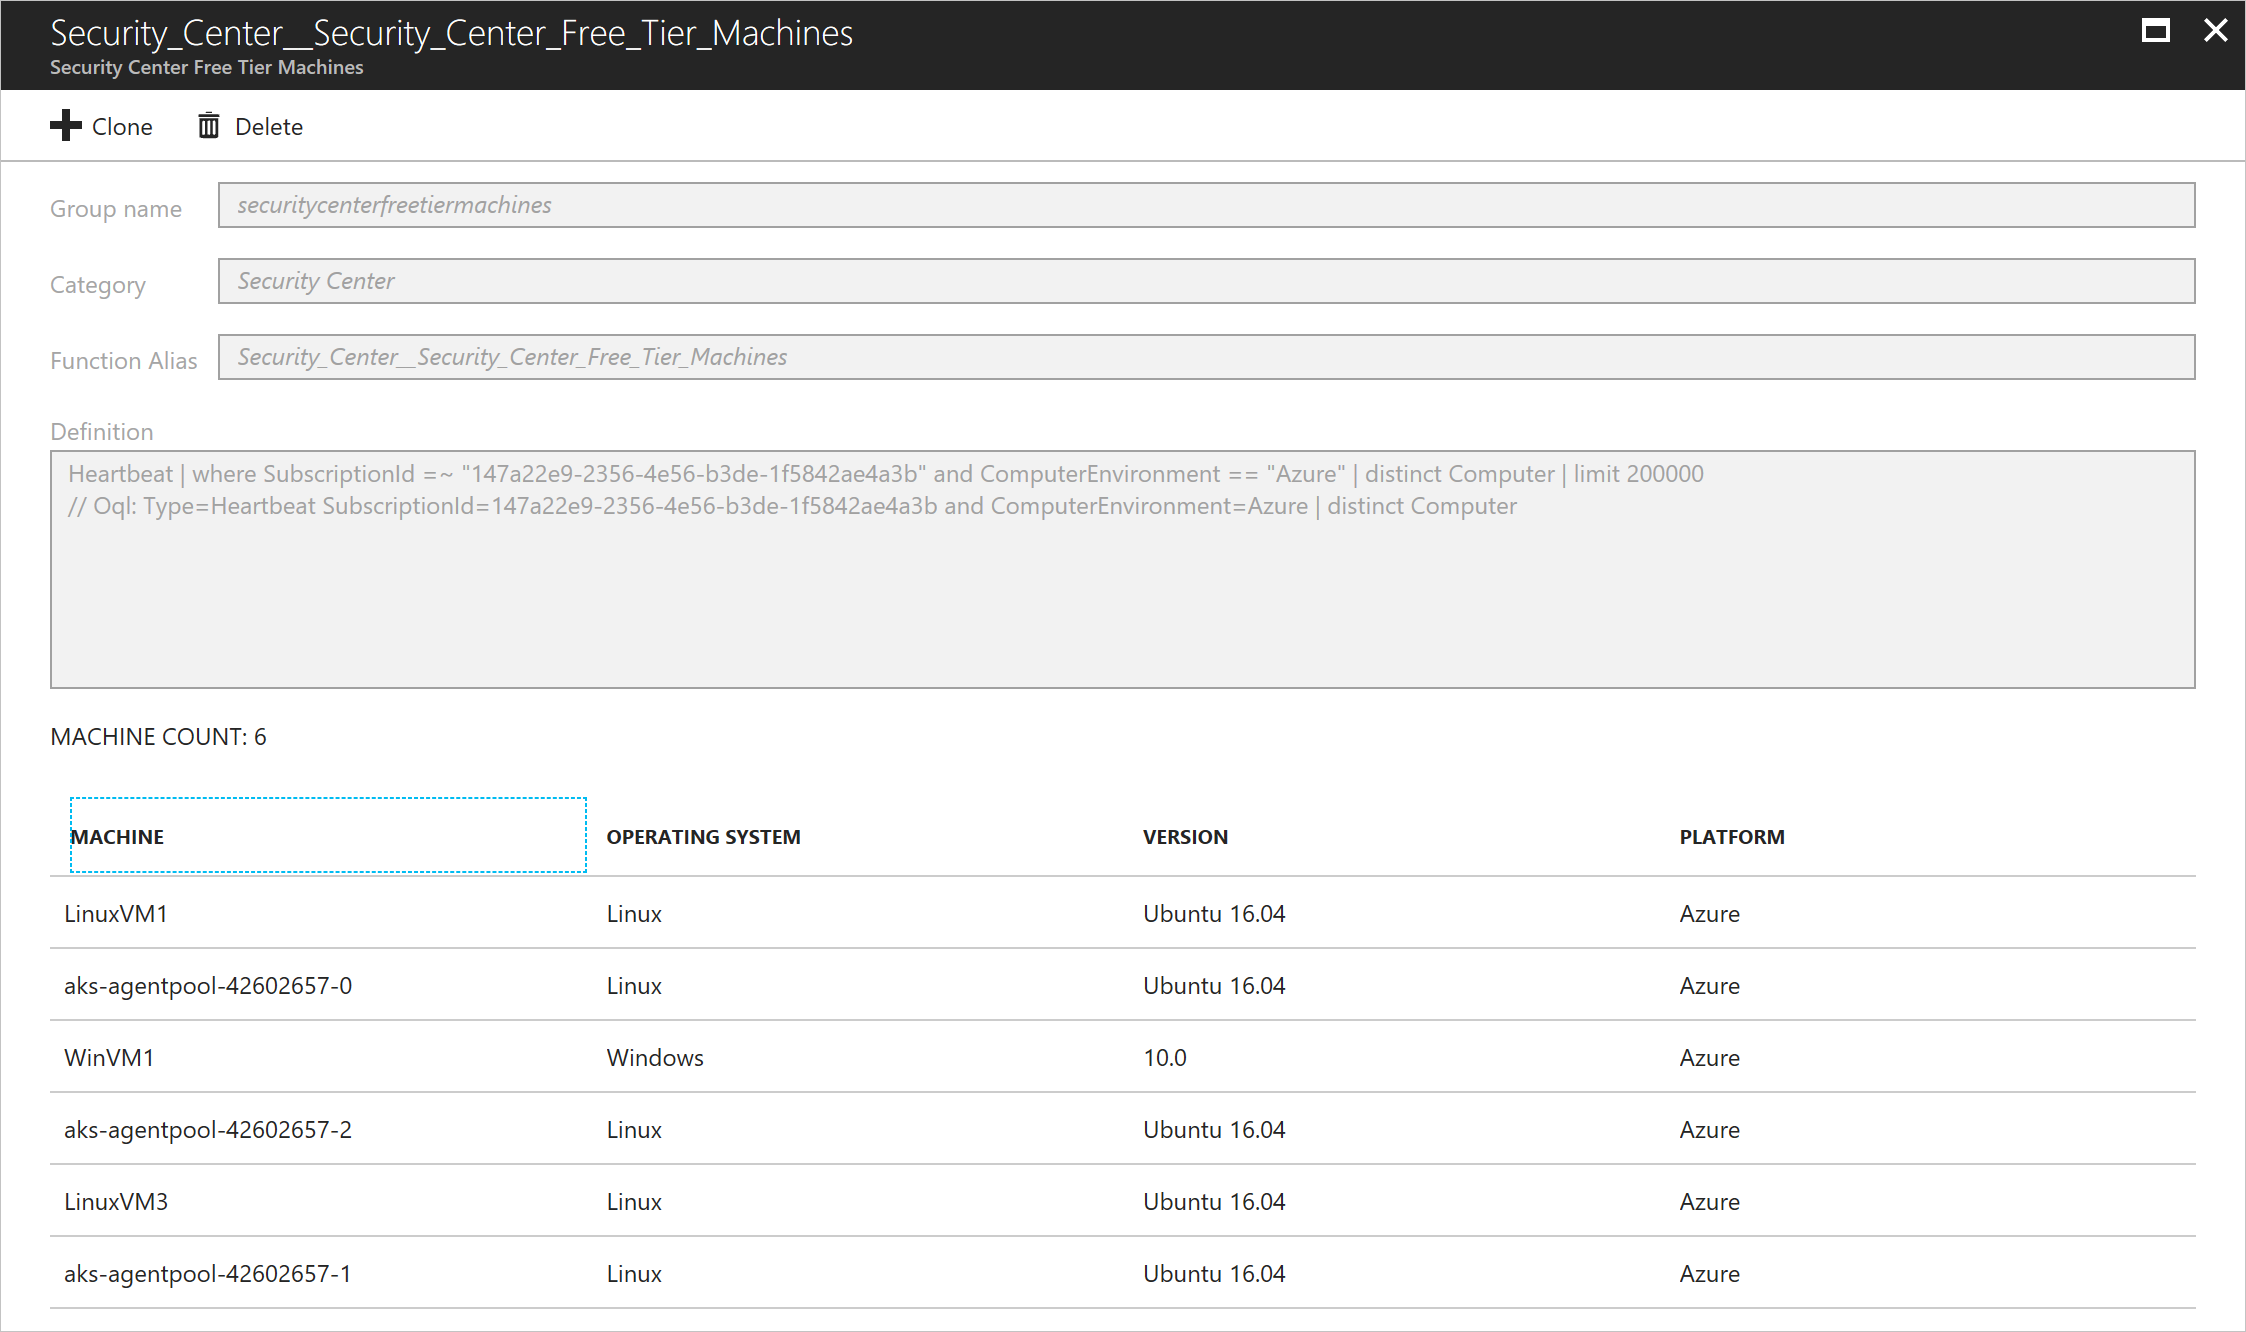Click the Group name field
The width and height of the screenshot is (2246, 1332).
(1206, 205)
